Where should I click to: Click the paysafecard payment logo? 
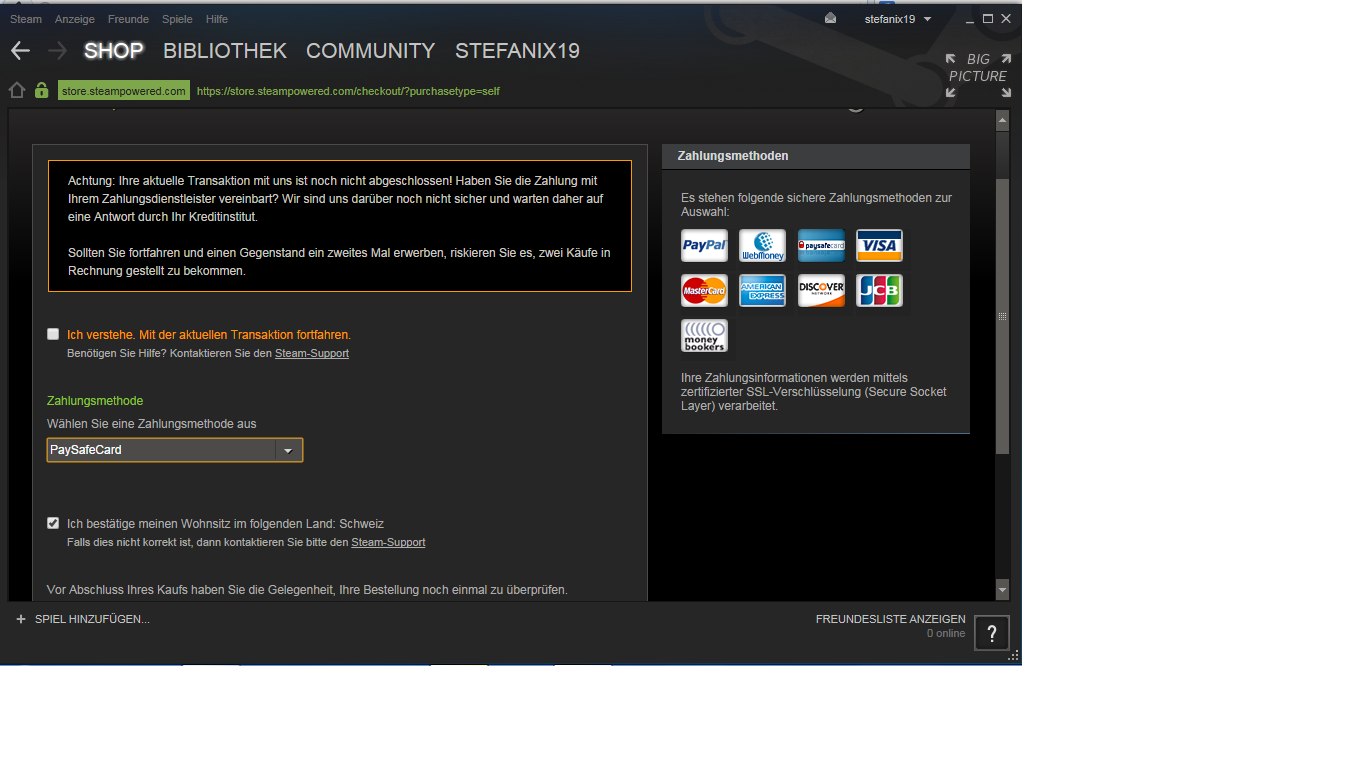click(x=821, y=245)
